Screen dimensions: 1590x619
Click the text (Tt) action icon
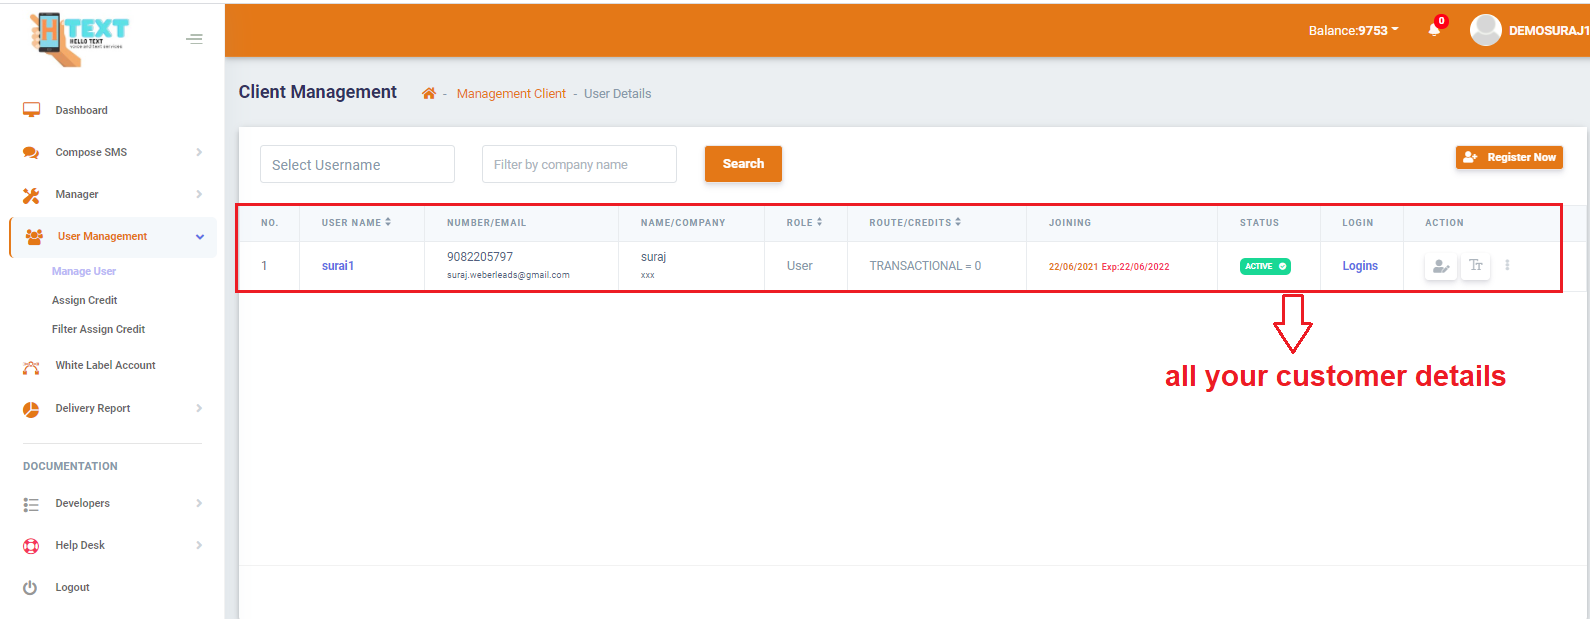(1475, 266)
